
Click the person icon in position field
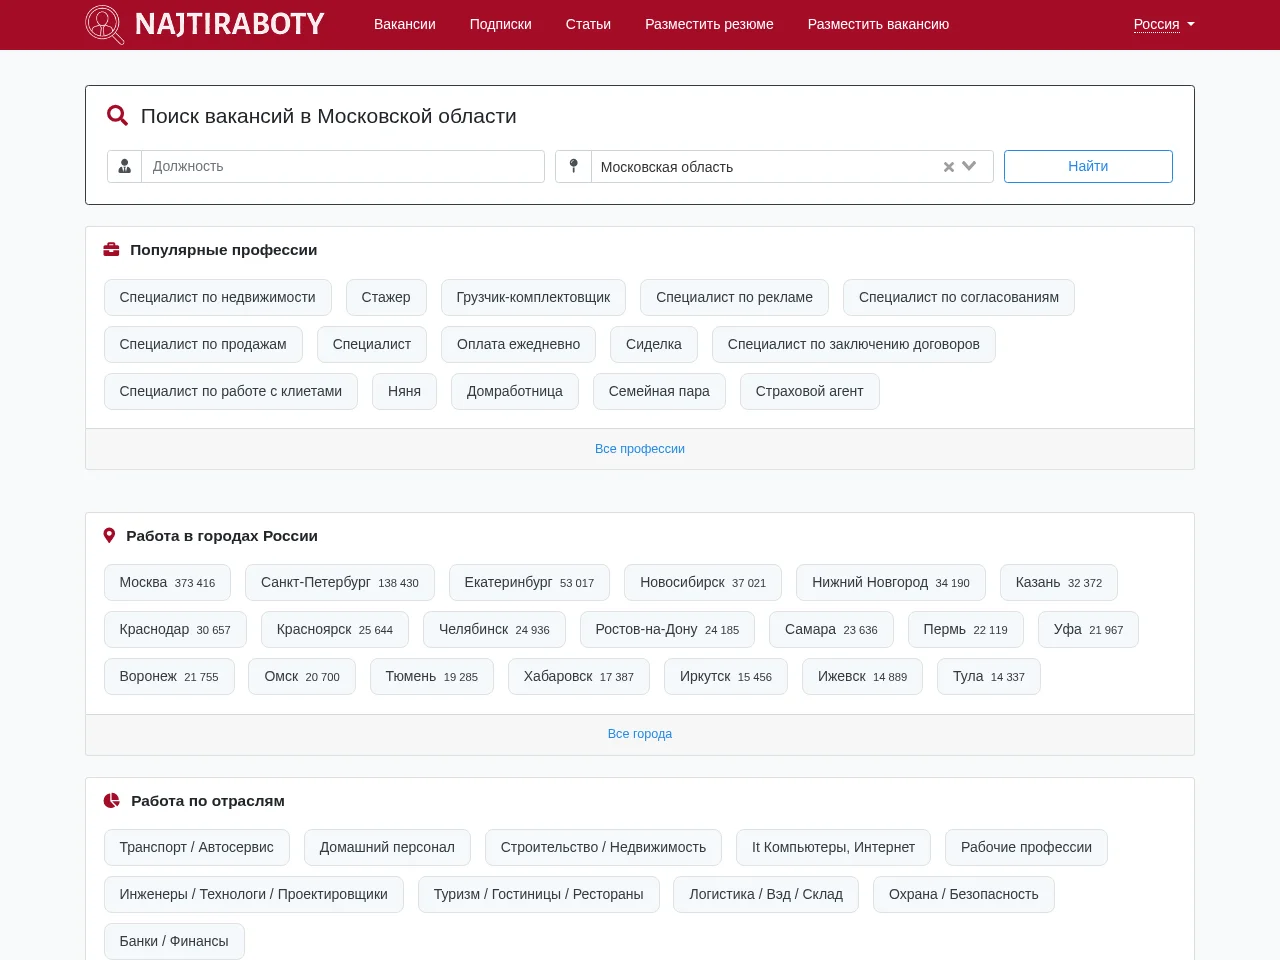pos(125,167)
